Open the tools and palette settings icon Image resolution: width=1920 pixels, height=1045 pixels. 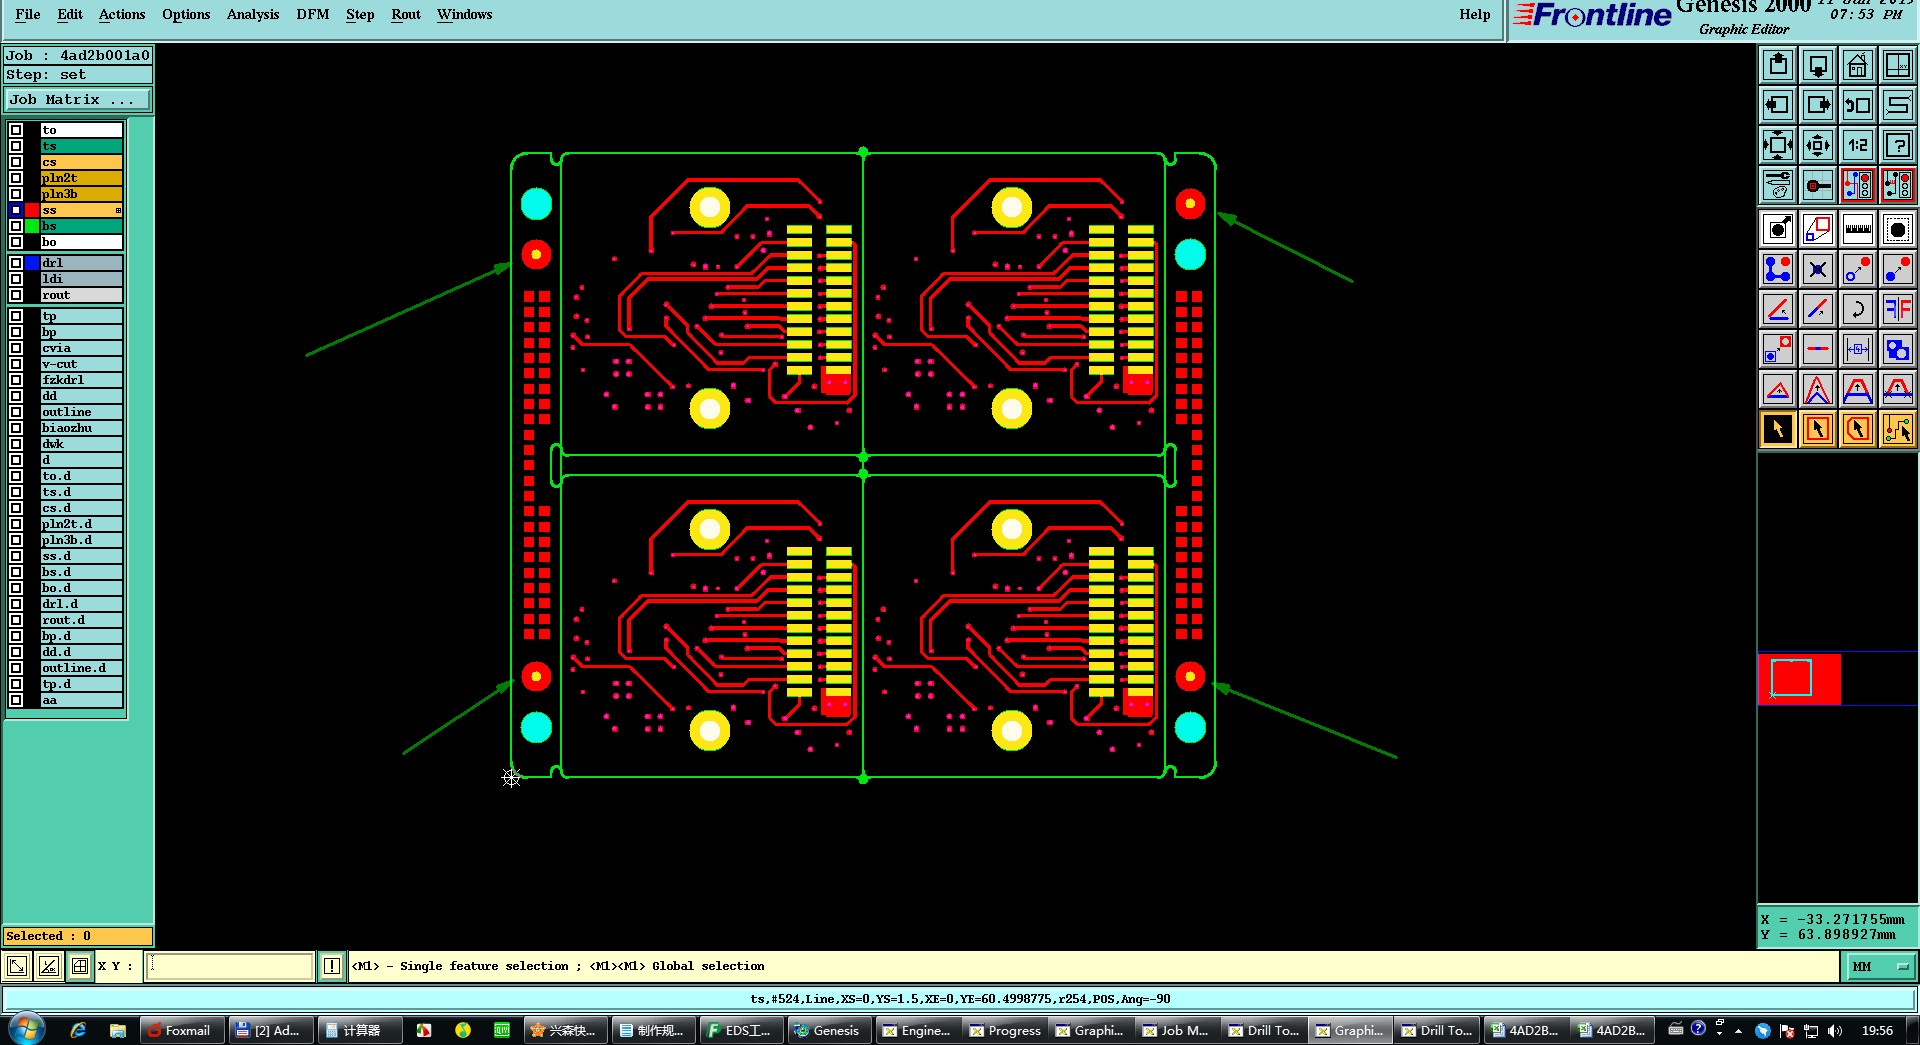click(1778, 185)
